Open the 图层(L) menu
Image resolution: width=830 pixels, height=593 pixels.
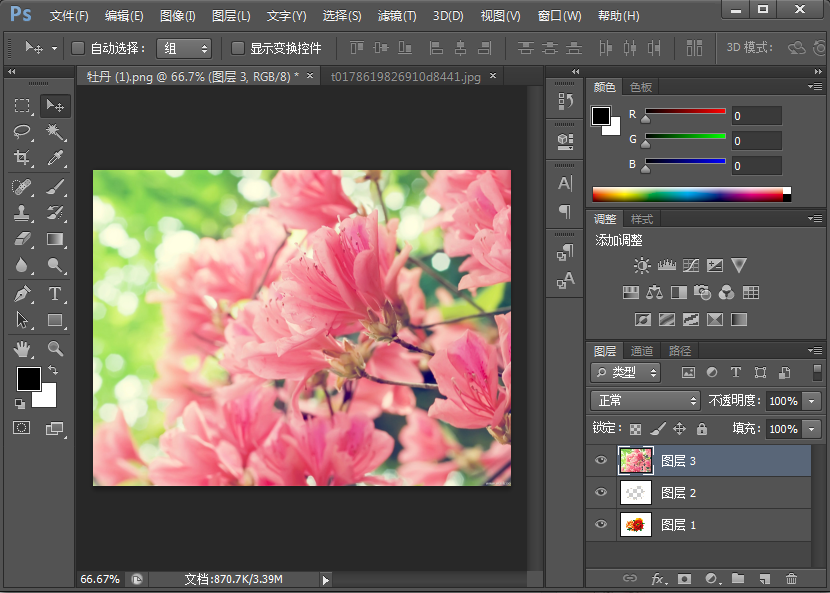[231, 16]
